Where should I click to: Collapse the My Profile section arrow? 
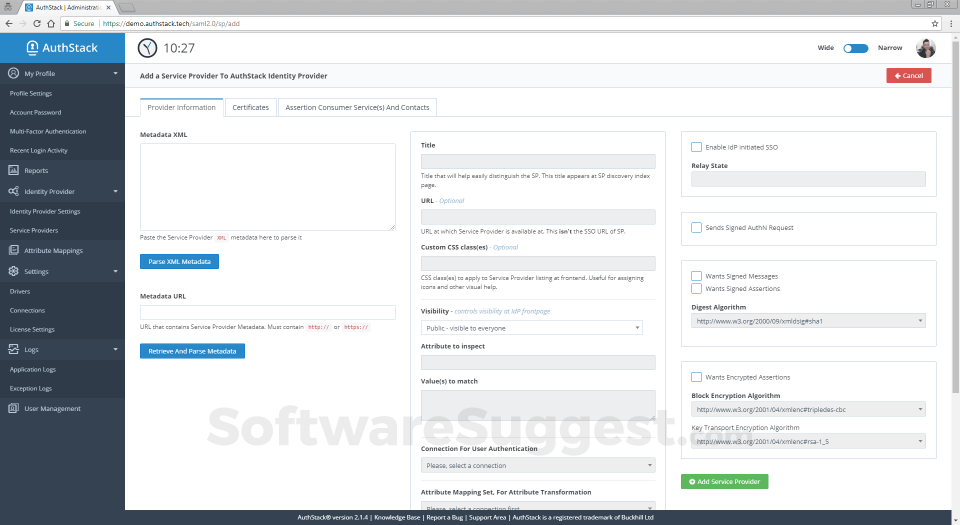(115, 73)
